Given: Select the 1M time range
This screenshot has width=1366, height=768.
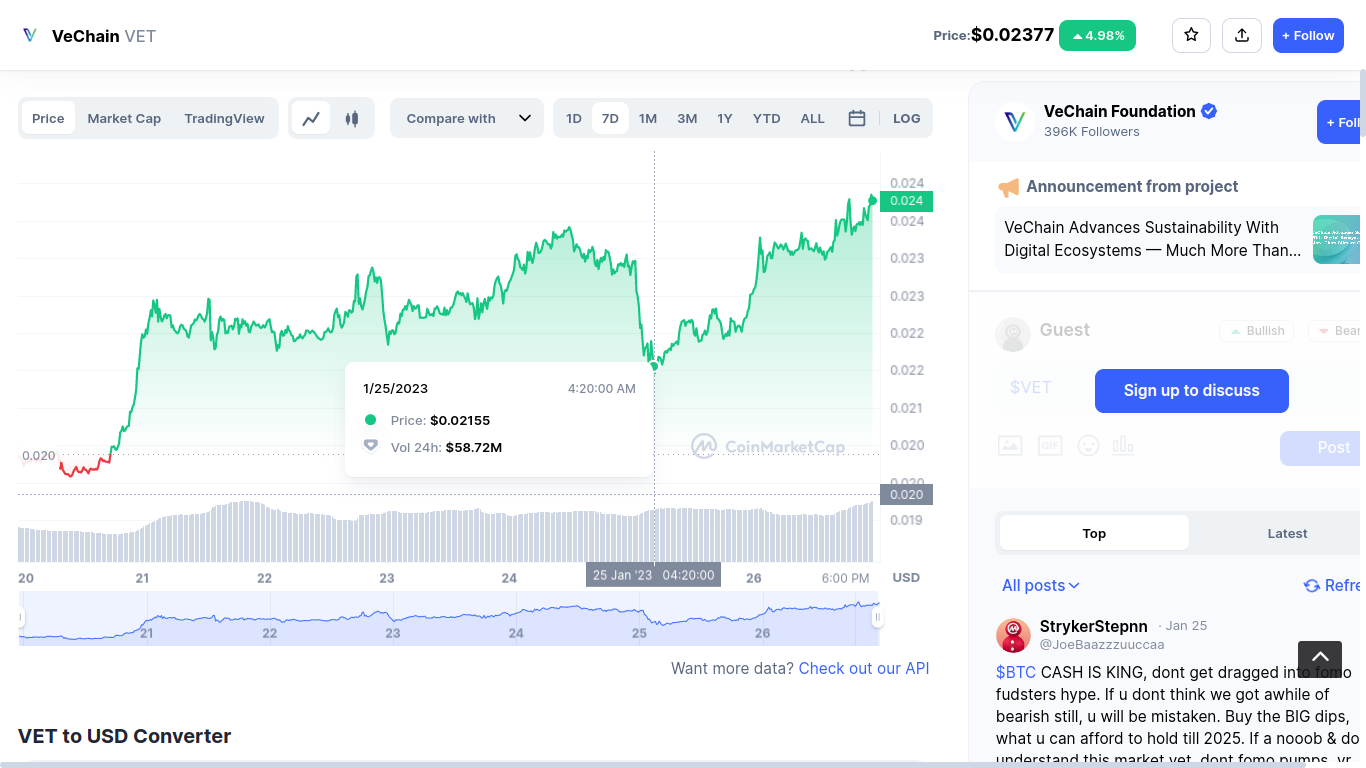Looking at the screenshot, I should [x=648, y=118].
